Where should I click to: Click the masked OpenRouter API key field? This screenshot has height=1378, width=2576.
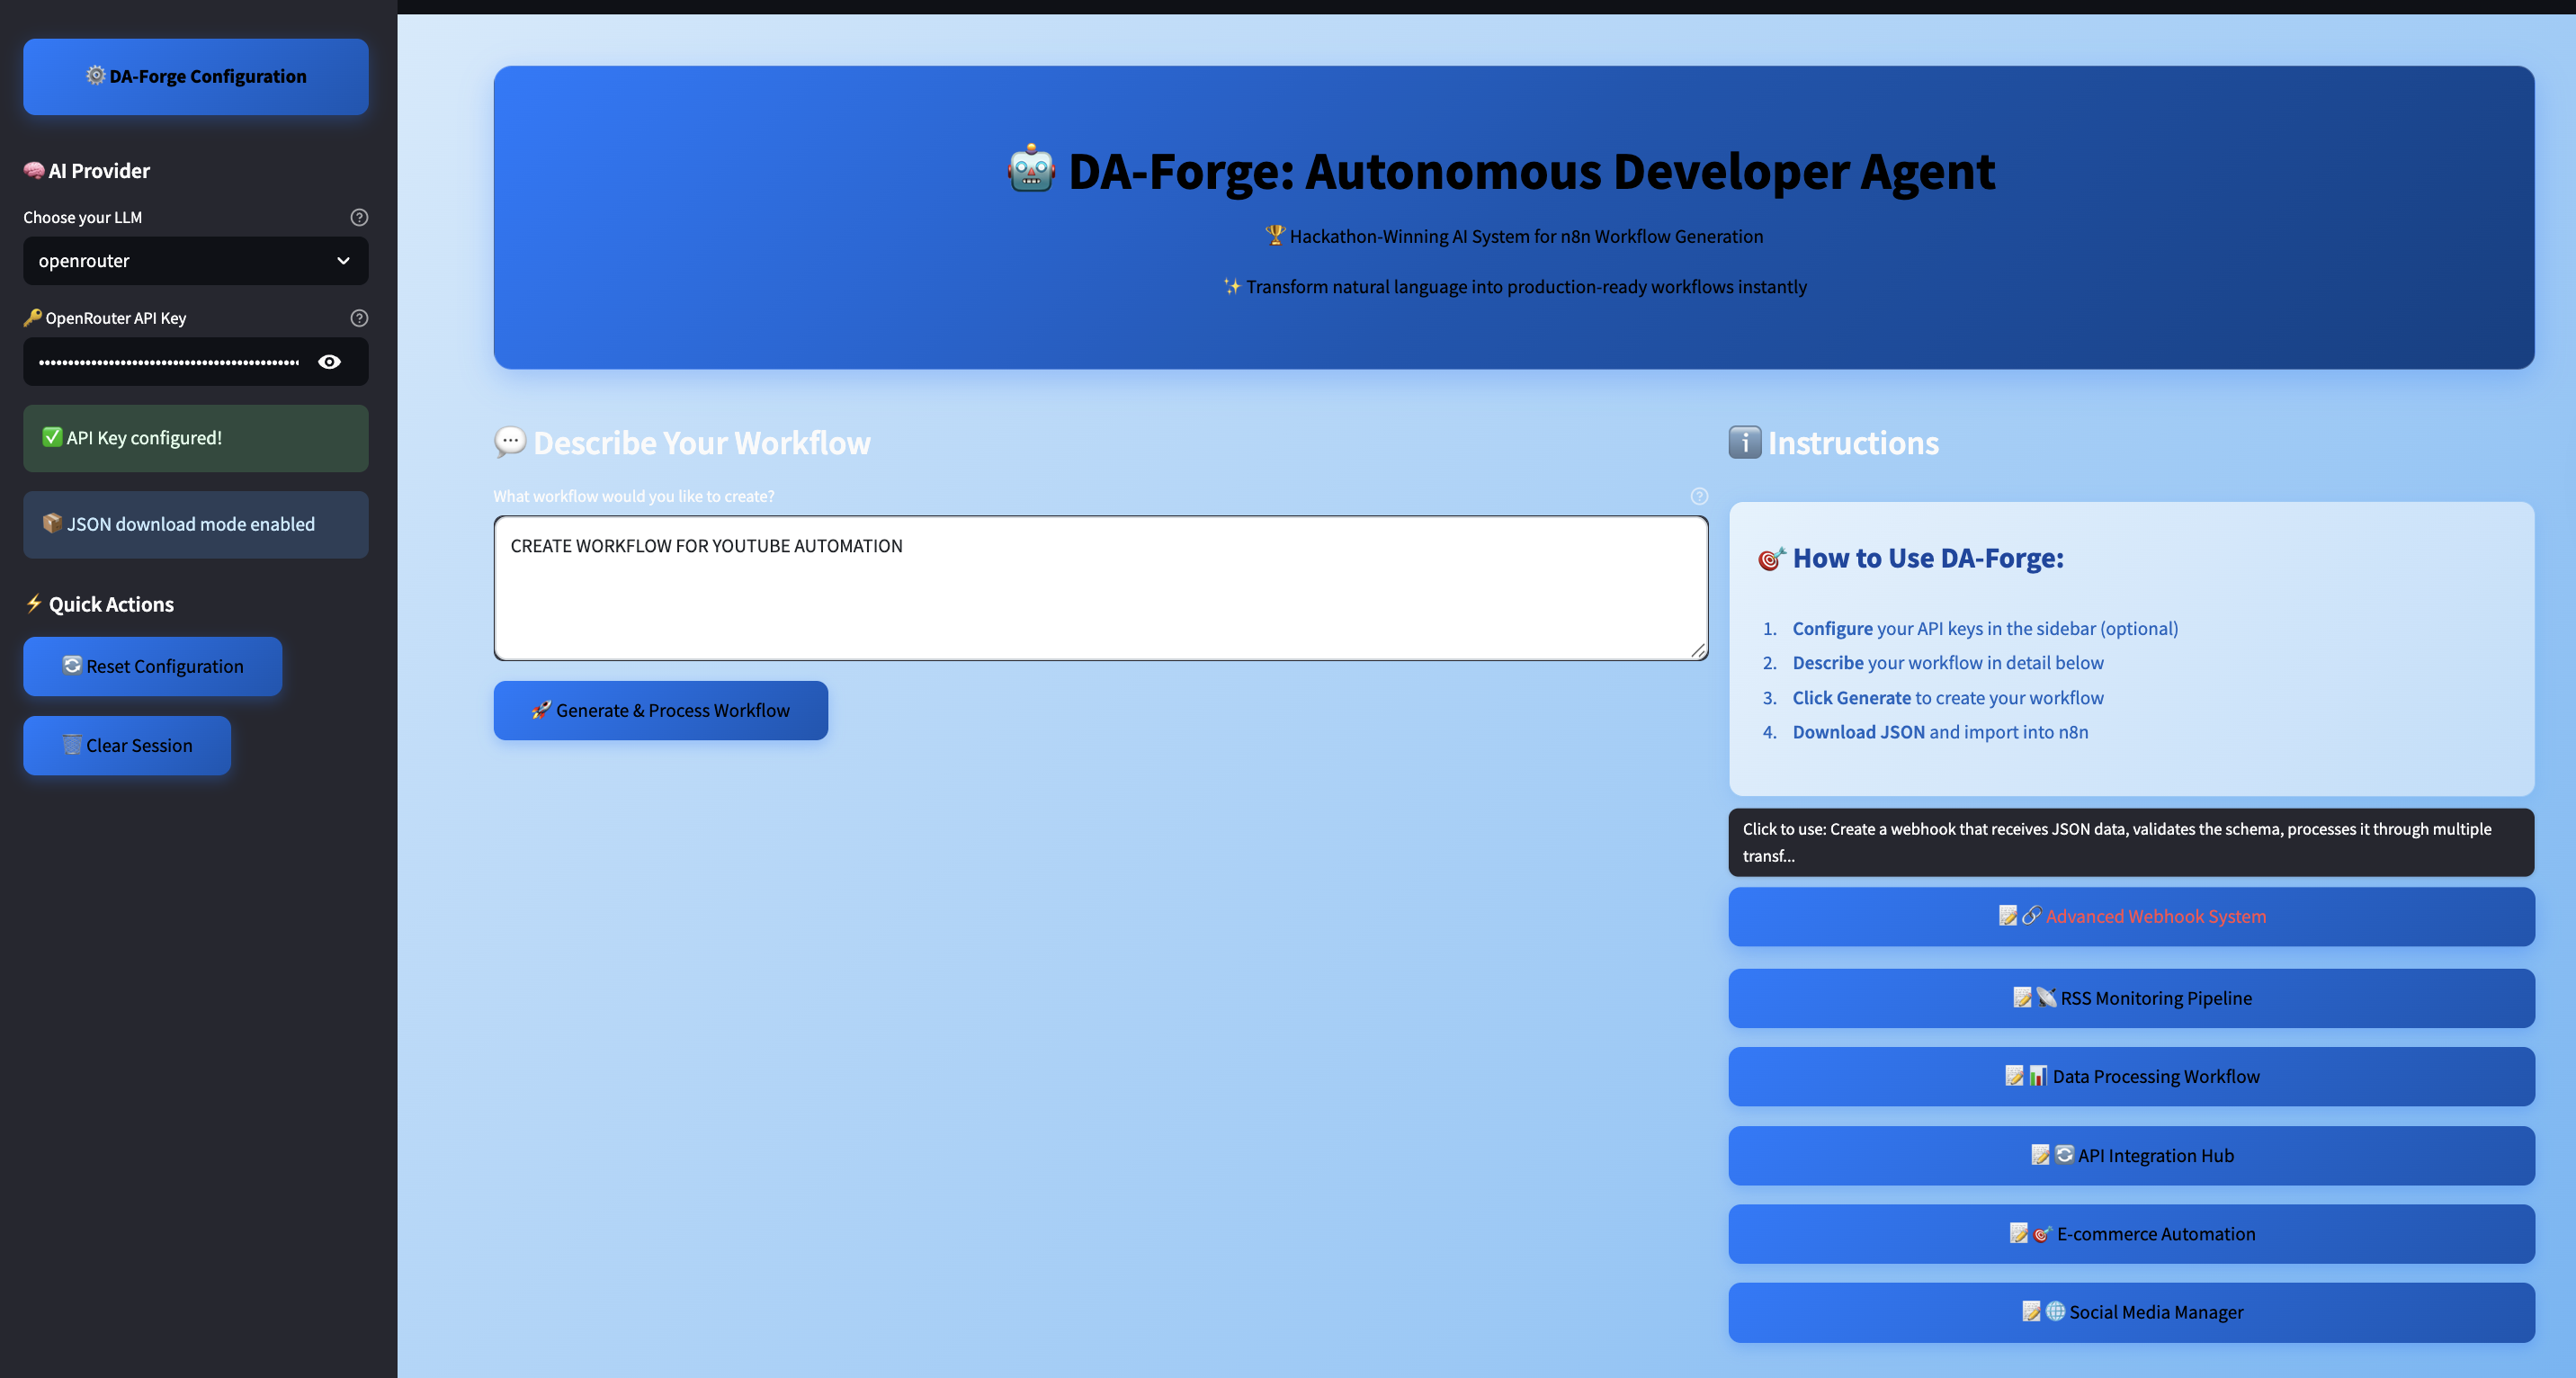(168, 362)
